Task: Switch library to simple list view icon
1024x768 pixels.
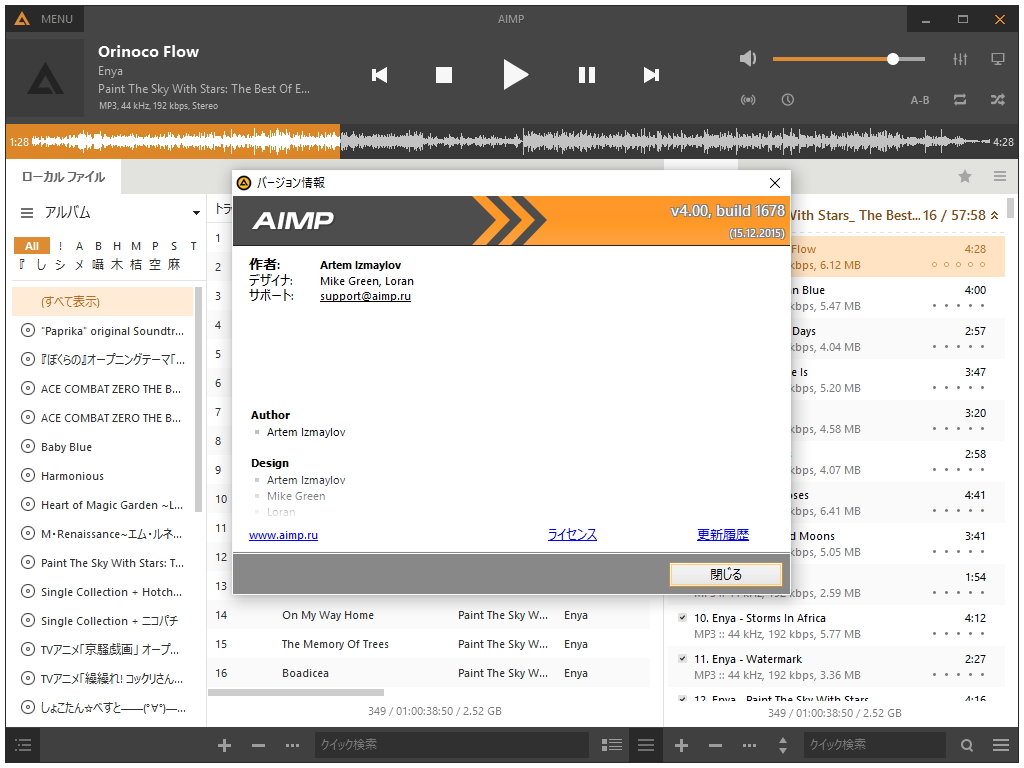Action: coord(646,744)
